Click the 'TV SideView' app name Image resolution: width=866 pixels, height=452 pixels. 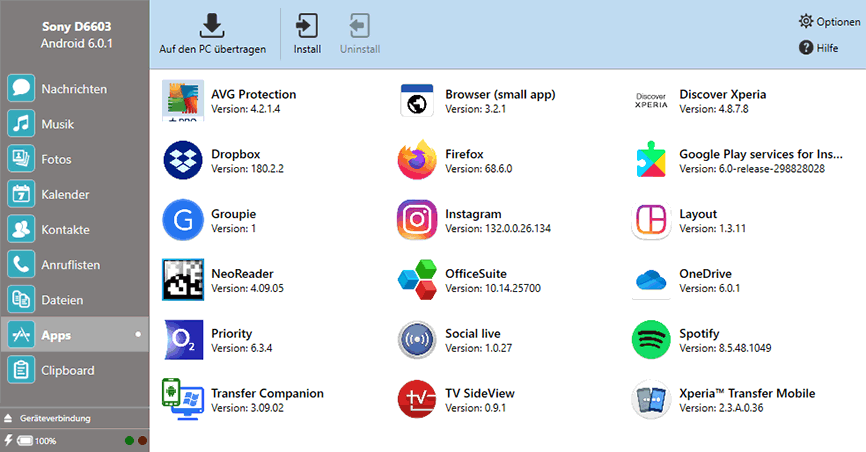(x=480, y=393)
